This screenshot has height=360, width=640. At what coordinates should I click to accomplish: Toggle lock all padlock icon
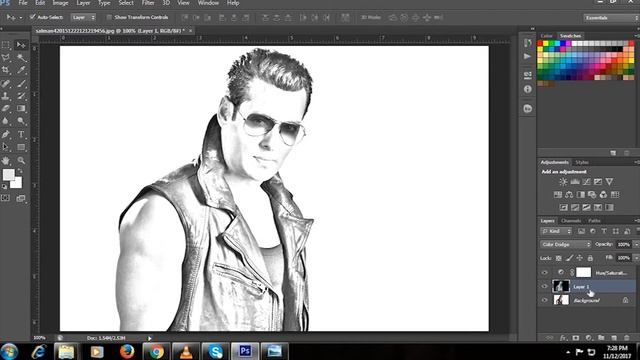(x=590, y=258)
